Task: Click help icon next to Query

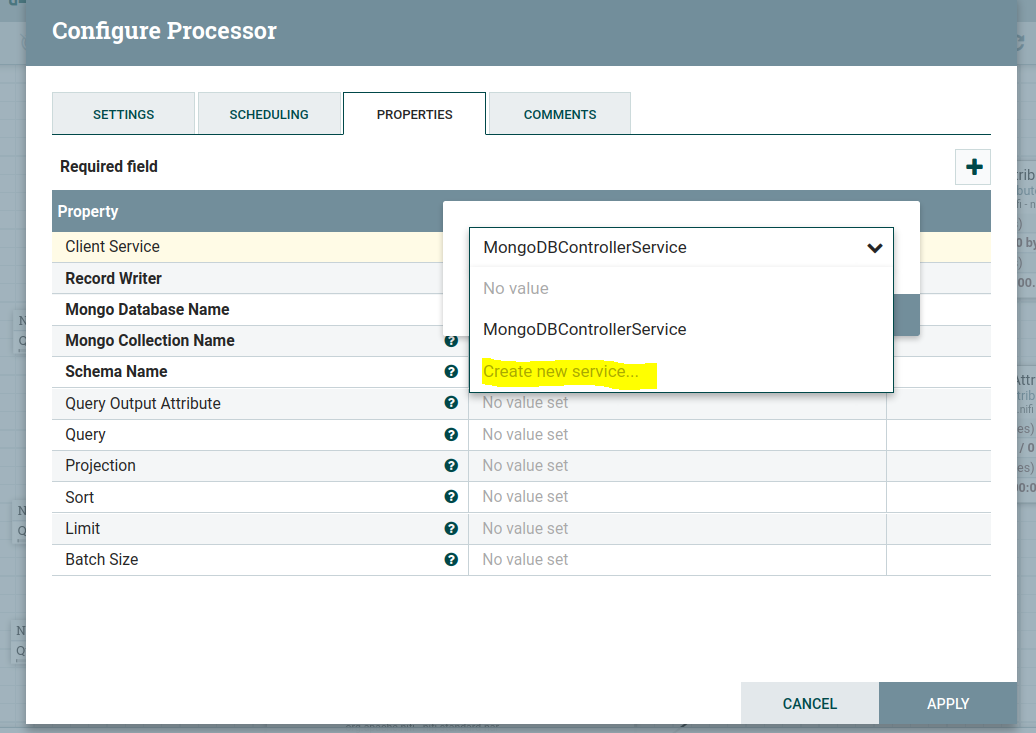Action: [451, 435]
